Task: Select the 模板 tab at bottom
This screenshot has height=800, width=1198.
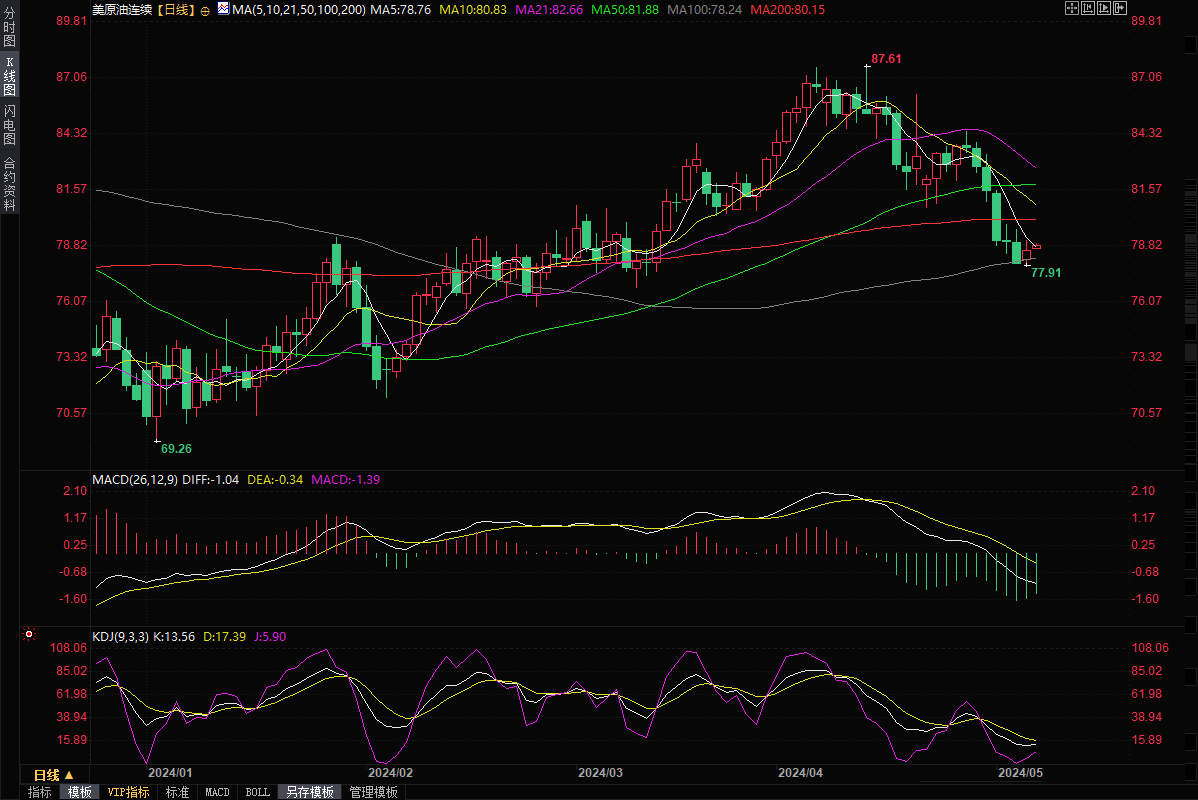Action: (x=80, y=792)
